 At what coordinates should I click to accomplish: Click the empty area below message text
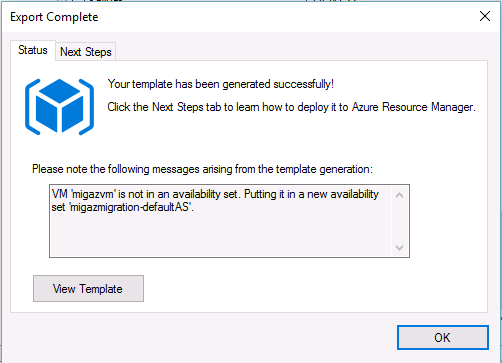[220, 235]
